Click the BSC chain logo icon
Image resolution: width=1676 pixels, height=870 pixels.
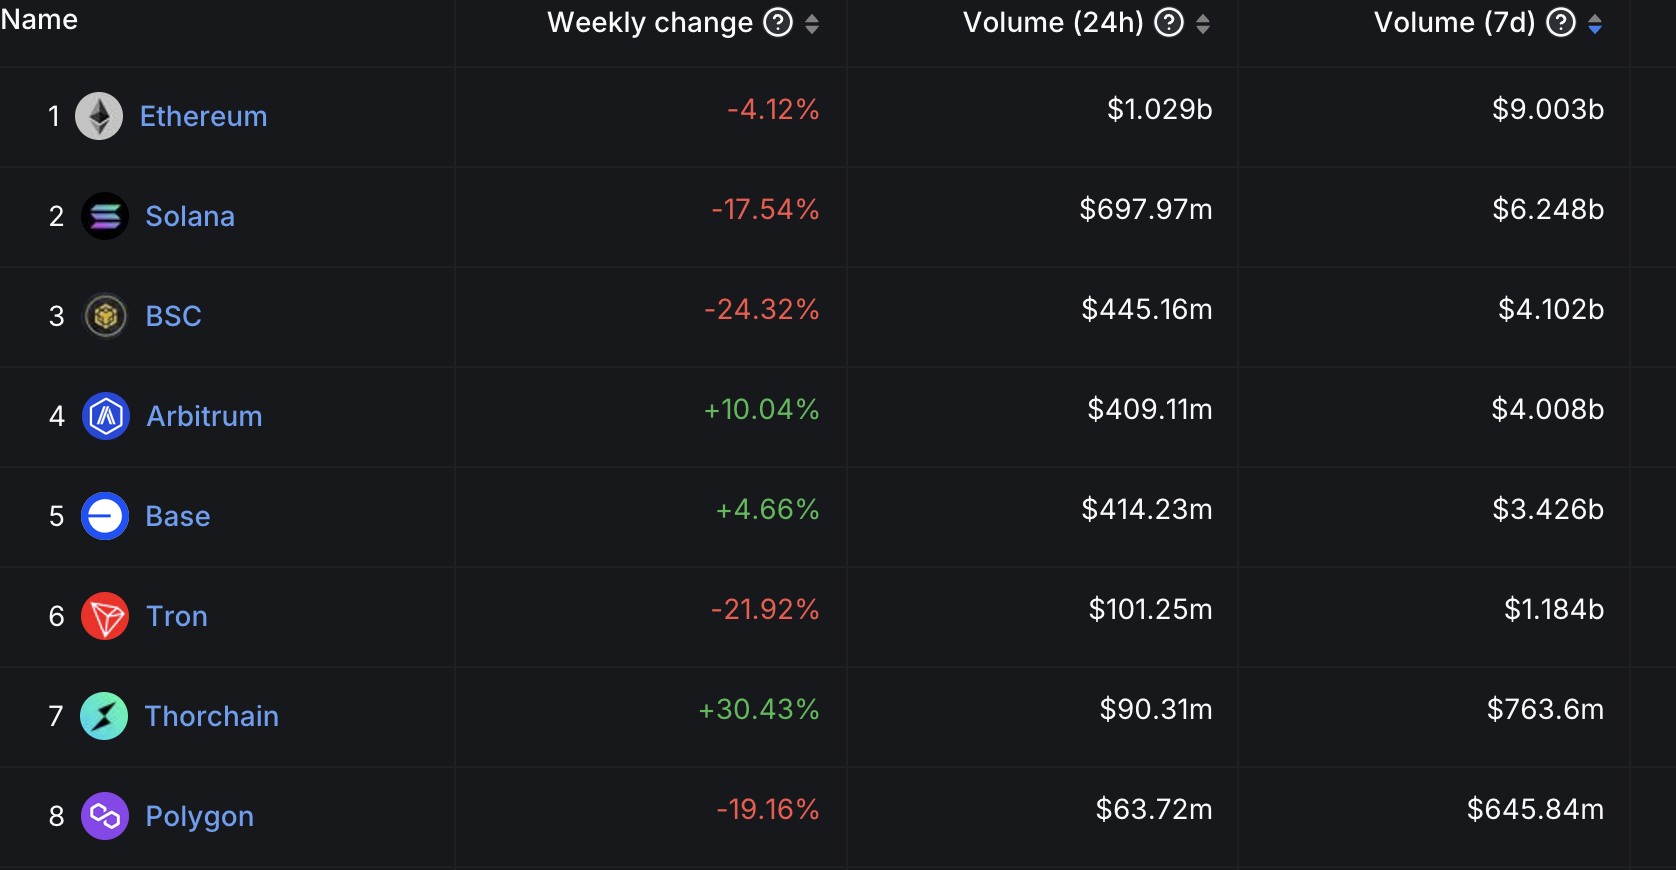[x=105, y=316]
